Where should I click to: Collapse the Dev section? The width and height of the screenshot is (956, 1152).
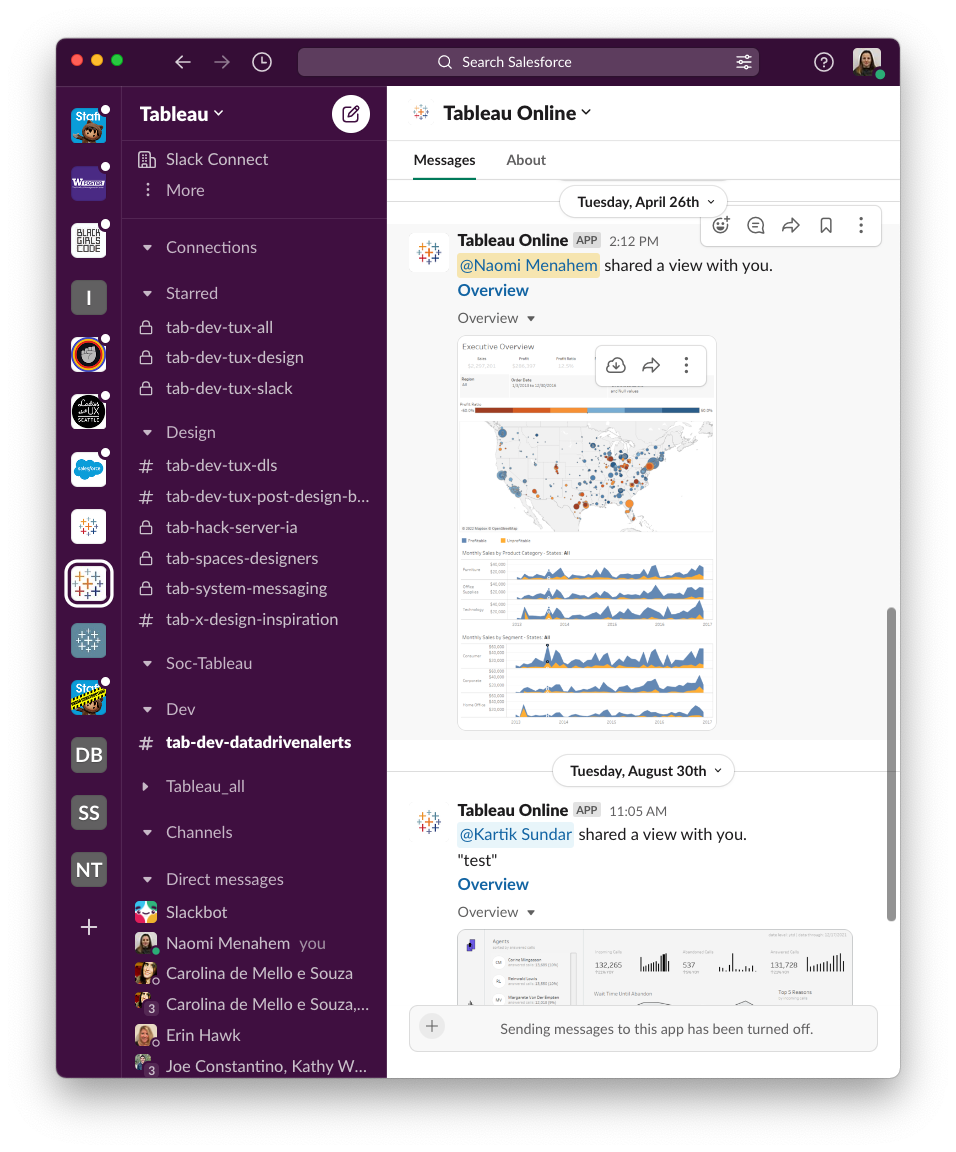147,710
